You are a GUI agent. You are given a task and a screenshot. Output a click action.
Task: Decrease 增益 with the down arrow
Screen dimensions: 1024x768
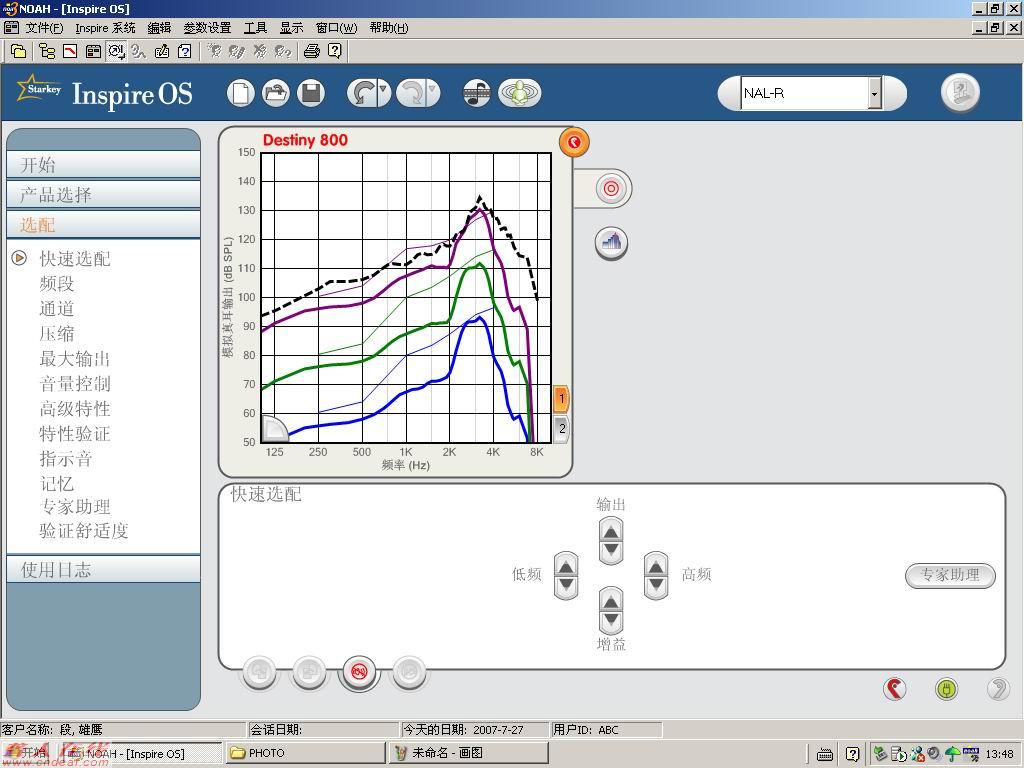[x=611, y=620]
